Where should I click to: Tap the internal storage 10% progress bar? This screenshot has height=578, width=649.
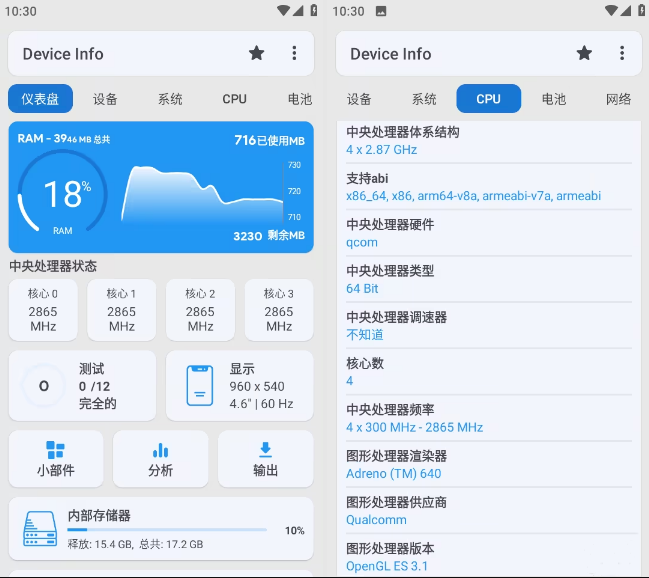pos(167,530)
